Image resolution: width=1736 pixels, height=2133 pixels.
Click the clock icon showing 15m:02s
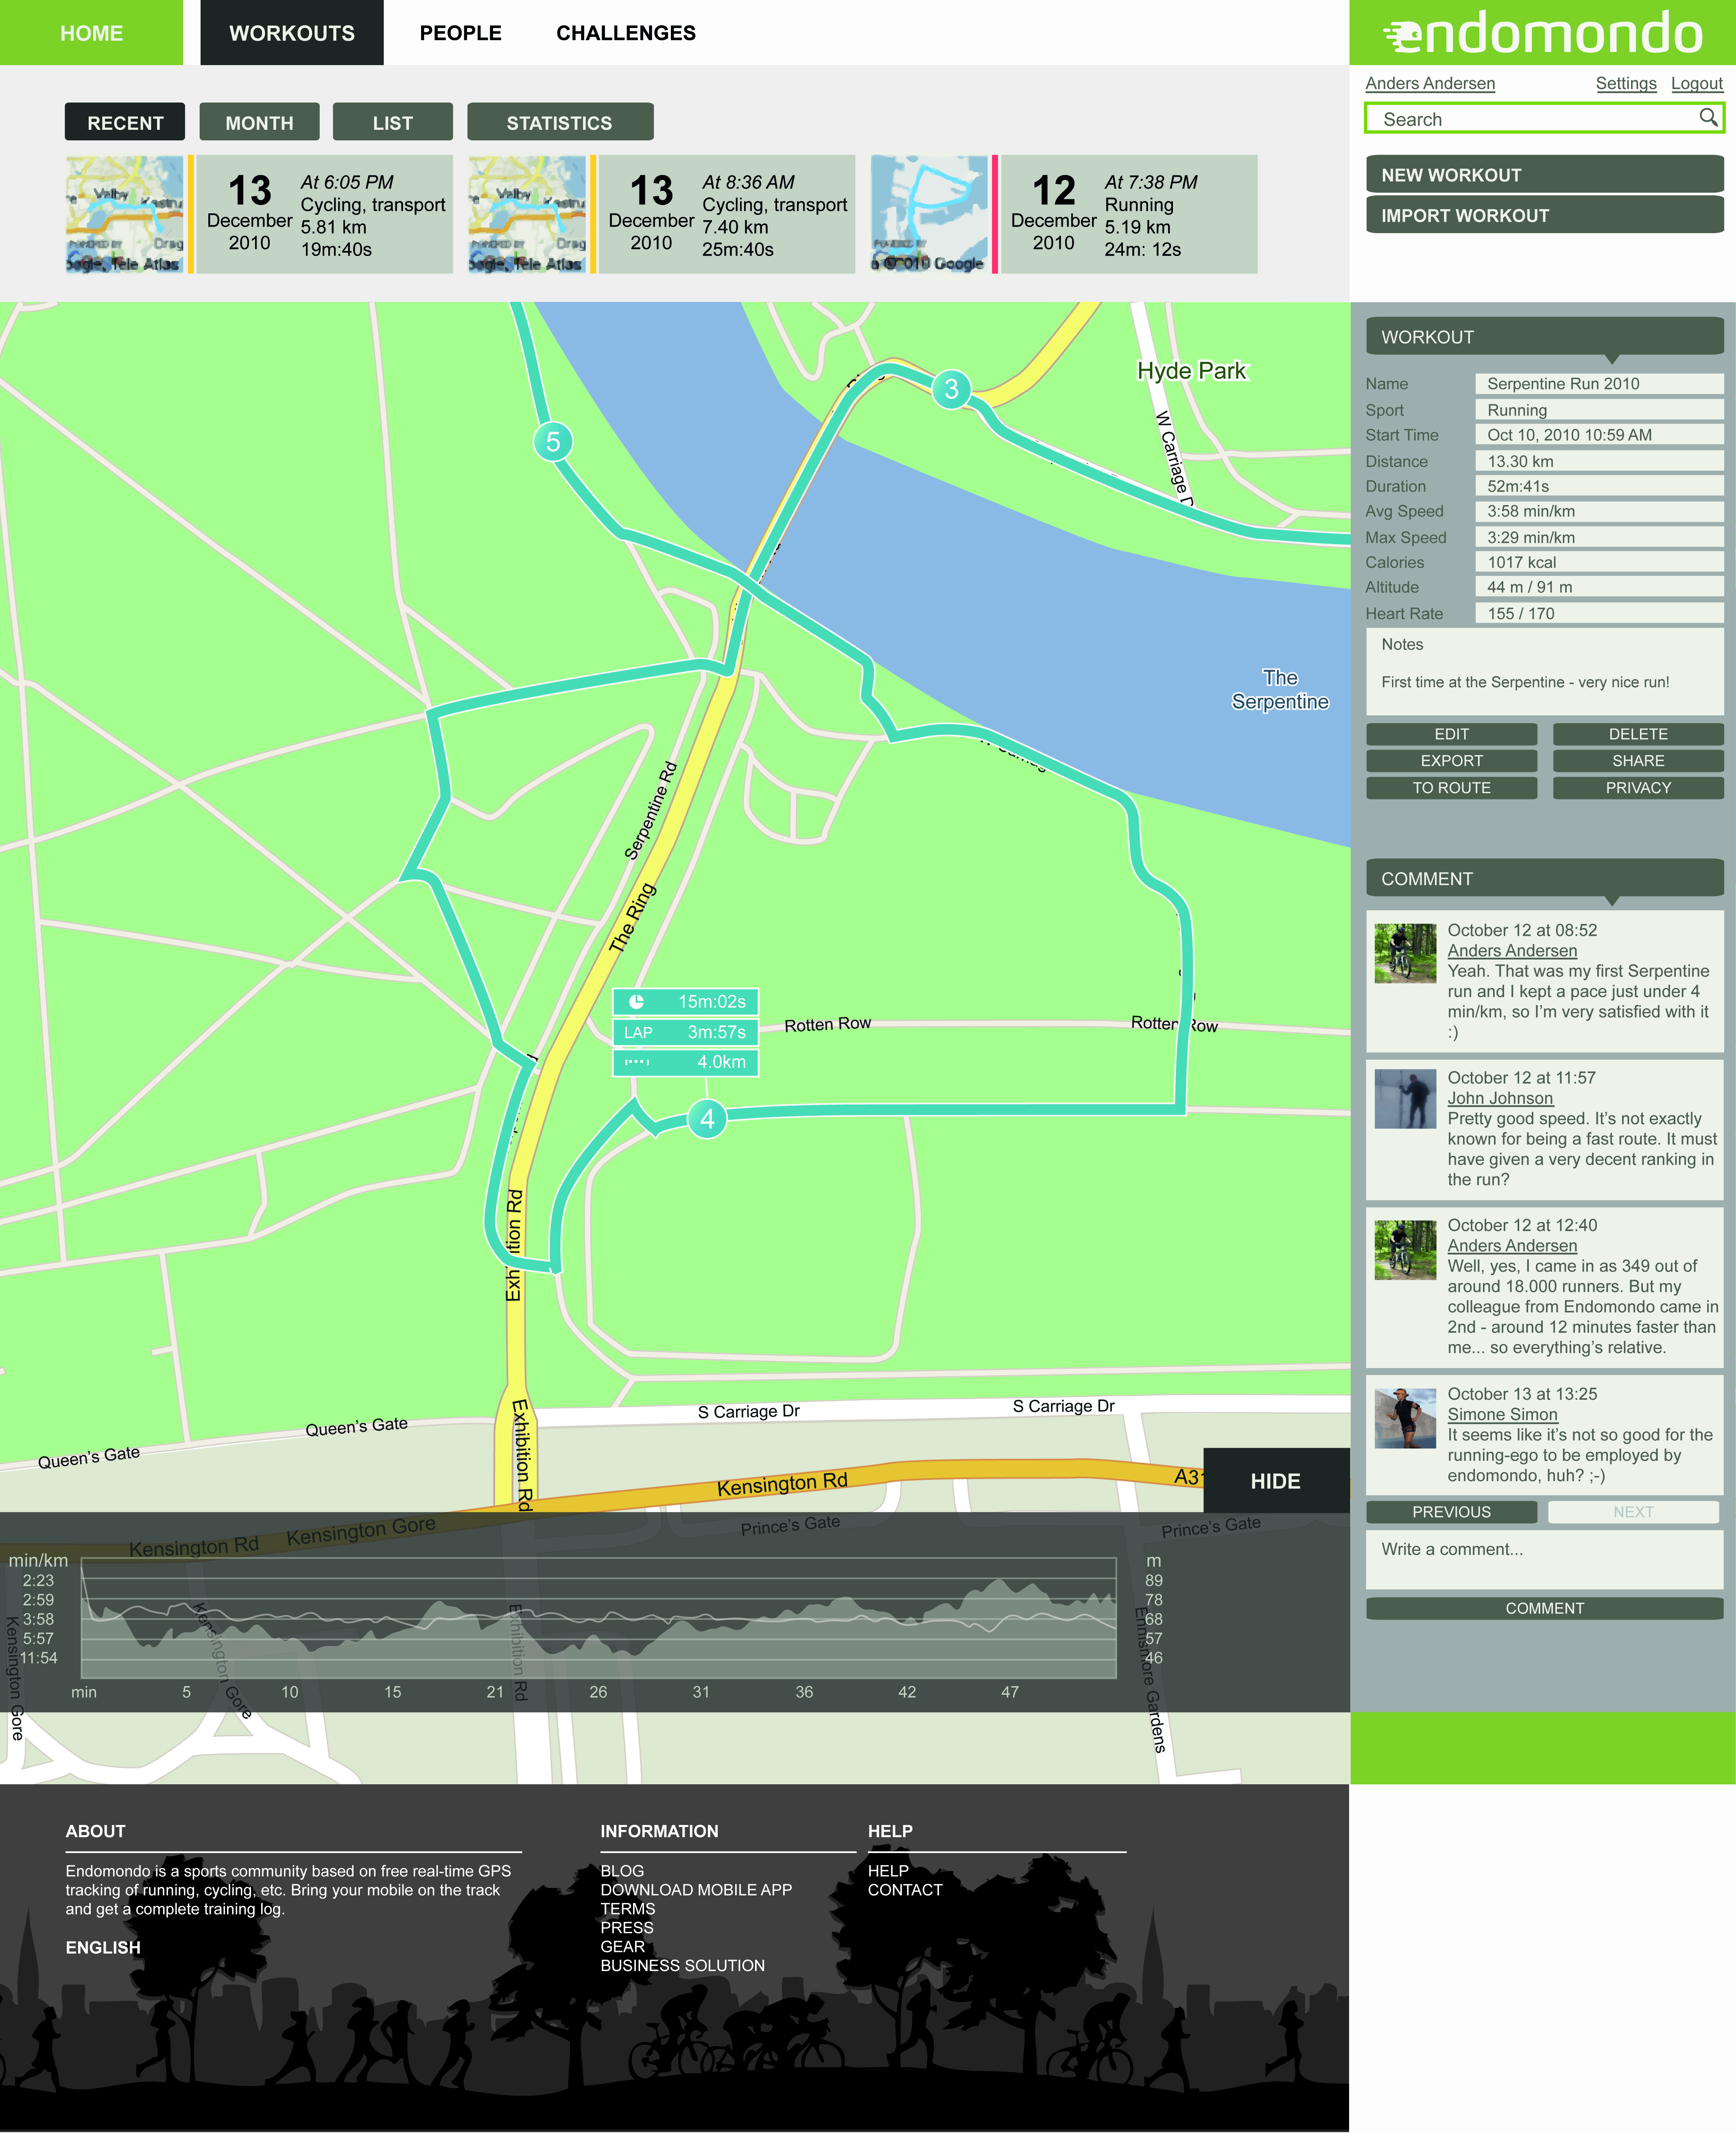tap(636, 1001)
